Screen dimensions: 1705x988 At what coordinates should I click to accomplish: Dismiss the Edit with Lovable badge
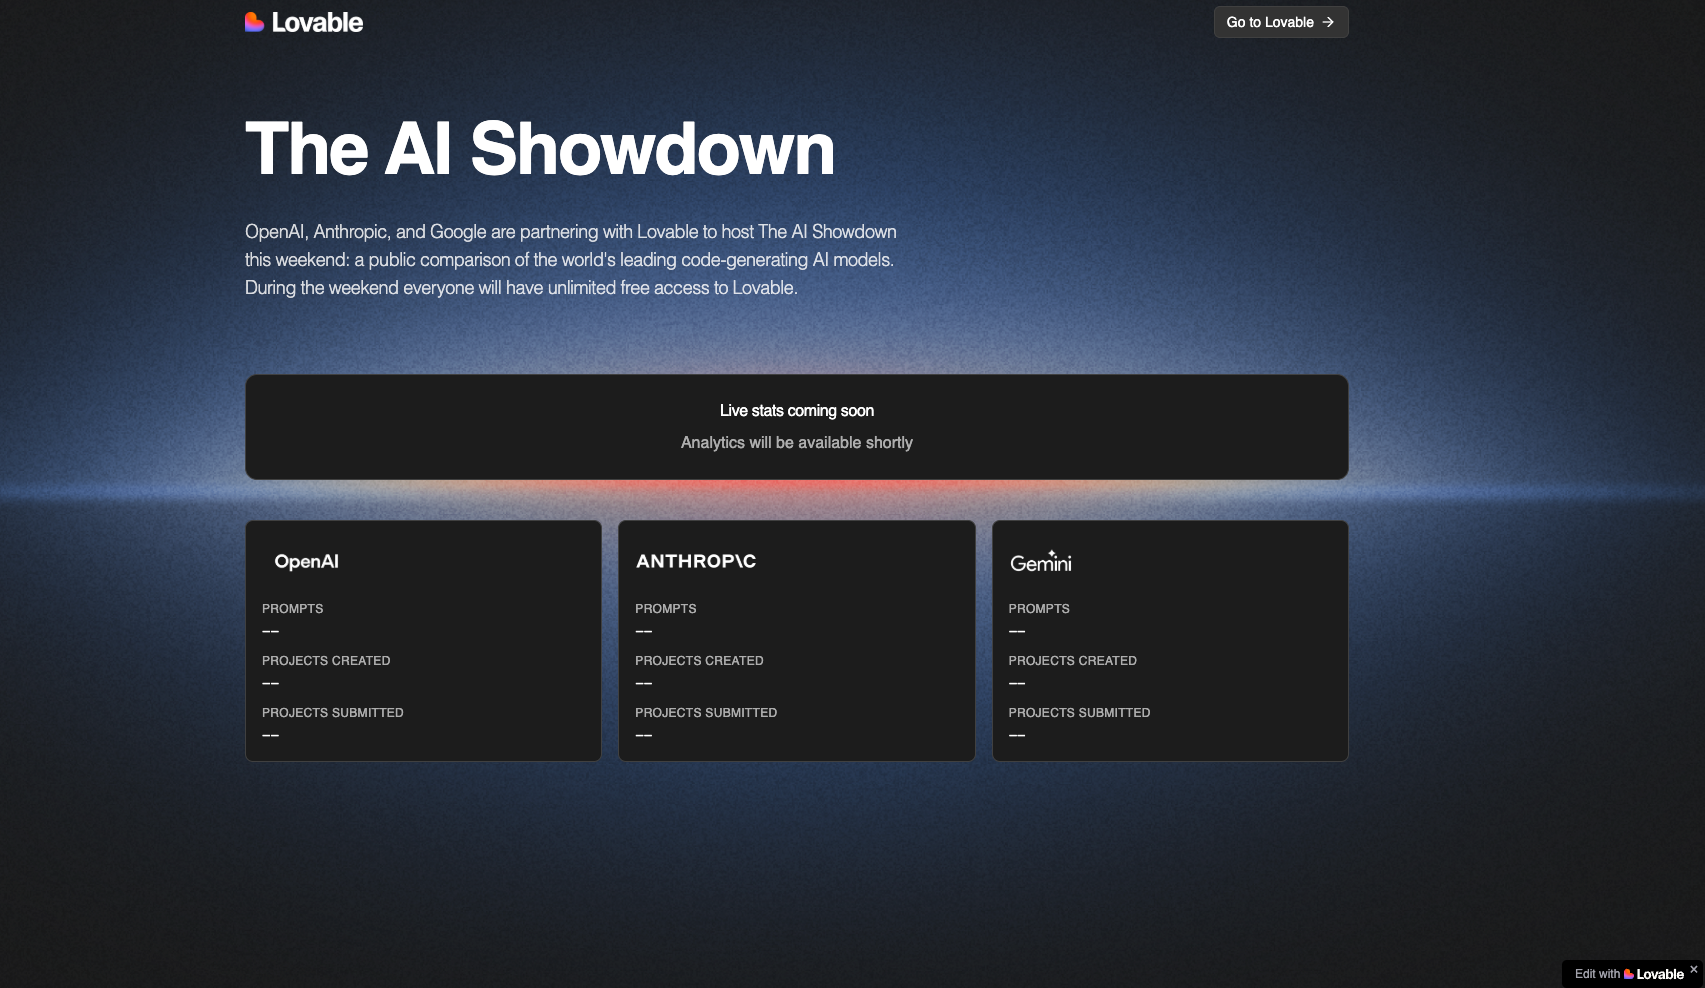(1693, 969)
